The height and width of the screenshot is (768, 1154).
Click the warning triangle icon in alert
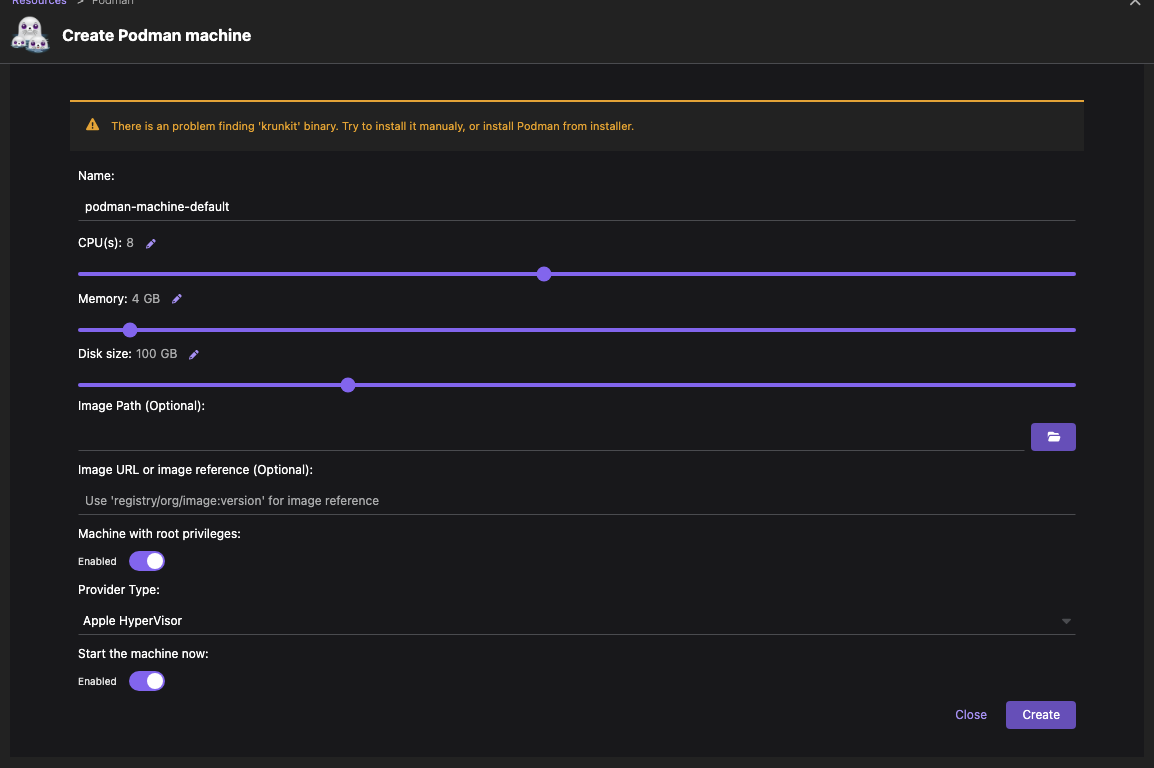(93, 126)
